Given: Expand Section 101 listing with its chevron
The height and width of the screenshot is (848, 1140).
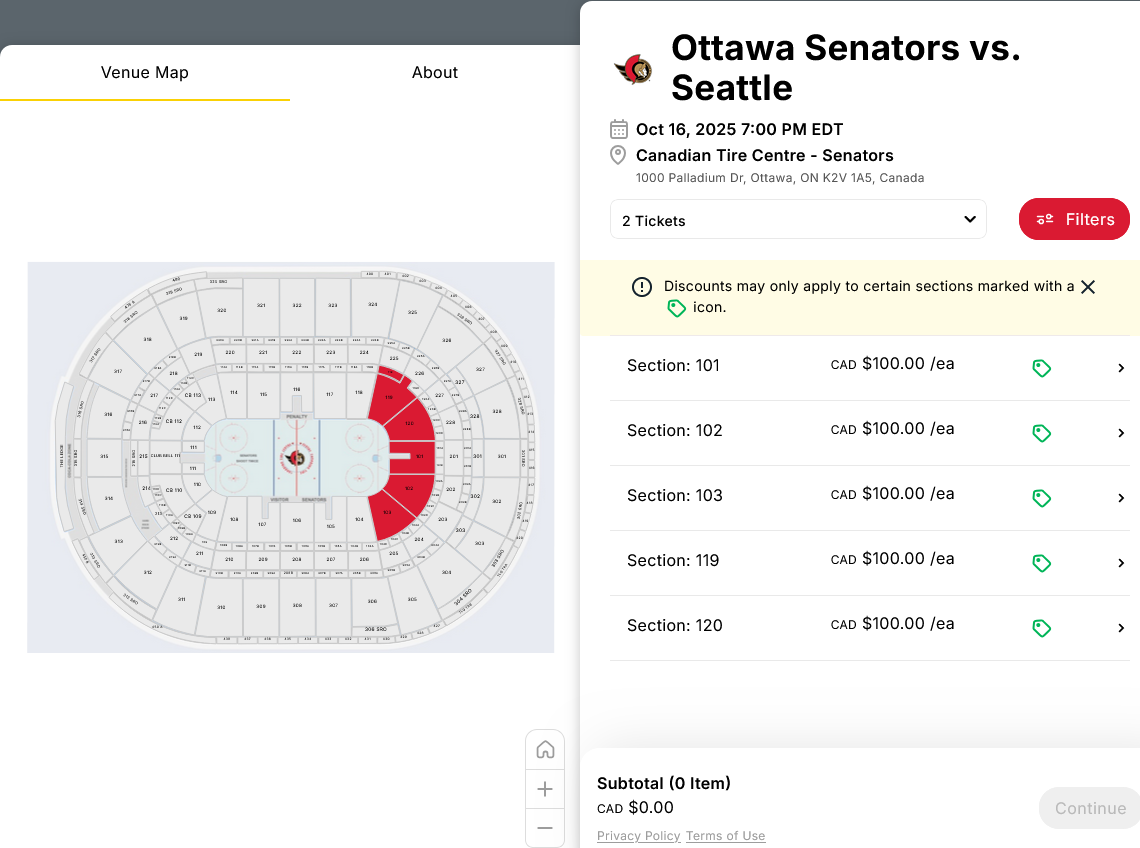Looking at the screenshot, I should point(1121,368).
